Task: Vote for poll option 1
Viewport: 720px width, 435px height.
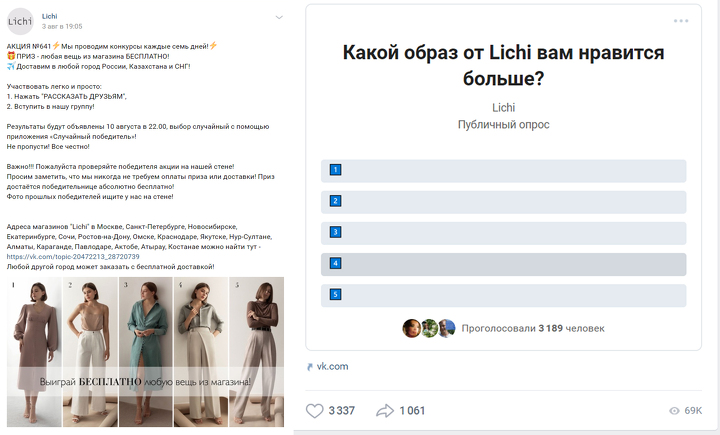Action: click(x=503, y=171)
